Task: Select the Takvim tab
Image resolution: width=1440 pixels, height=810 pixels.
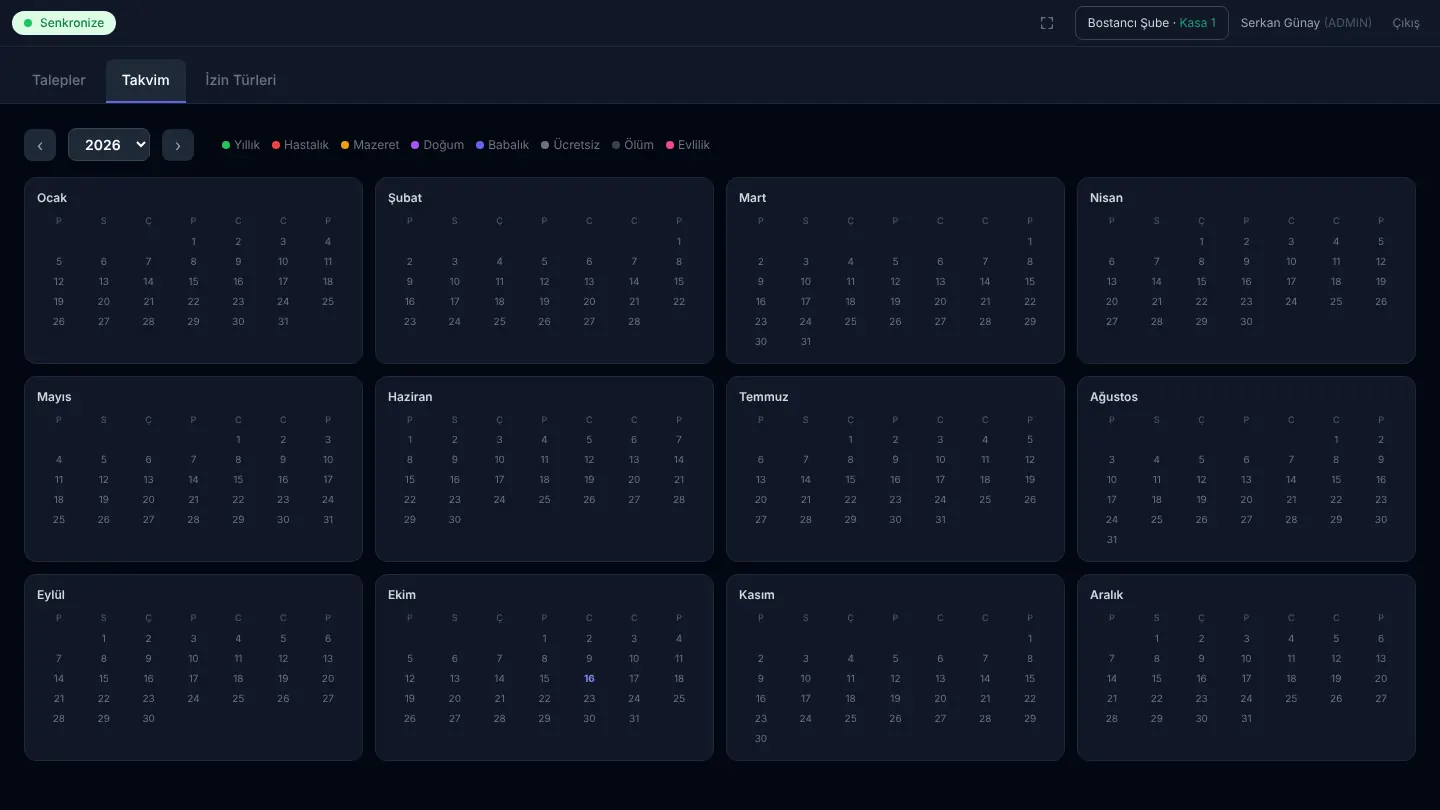Action: click(x=146, y=80)
